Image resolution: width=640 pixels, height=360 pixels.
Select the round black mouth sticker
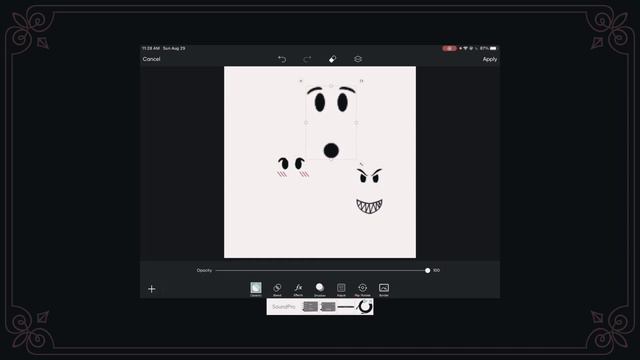click(331, 150)
